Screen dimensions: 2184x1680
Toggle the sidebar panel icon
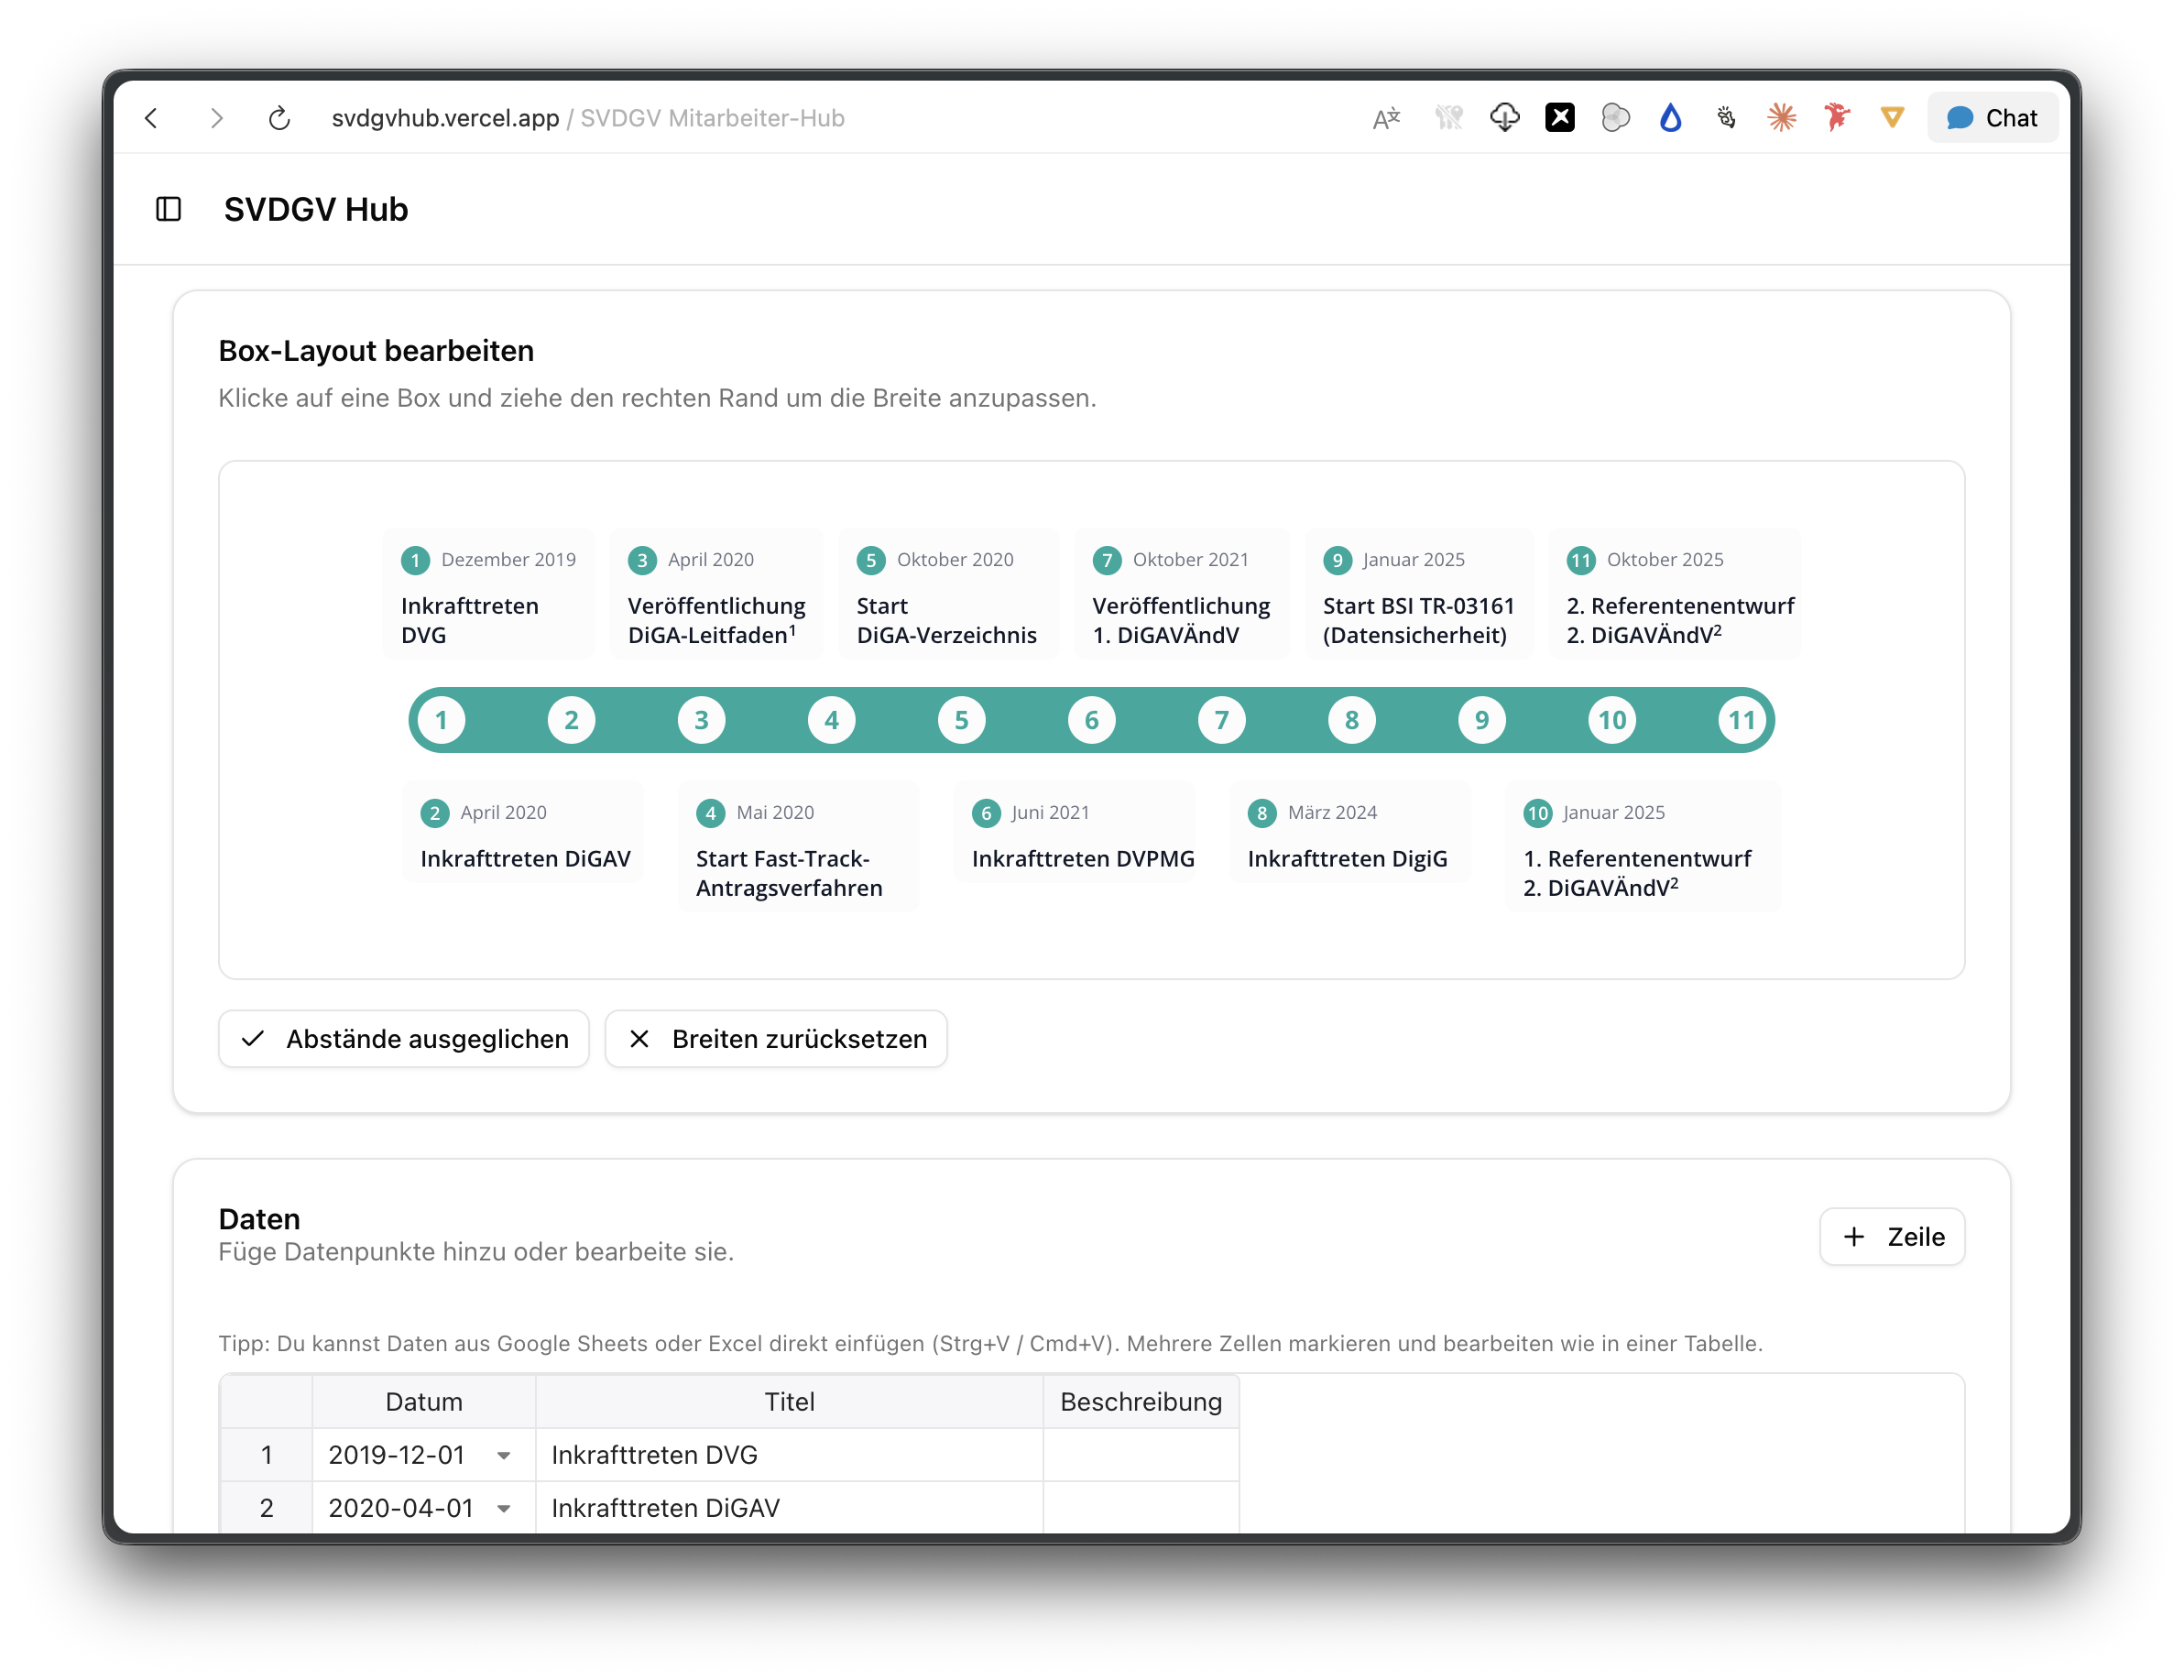pyautogui.click(x=168, y=209)
